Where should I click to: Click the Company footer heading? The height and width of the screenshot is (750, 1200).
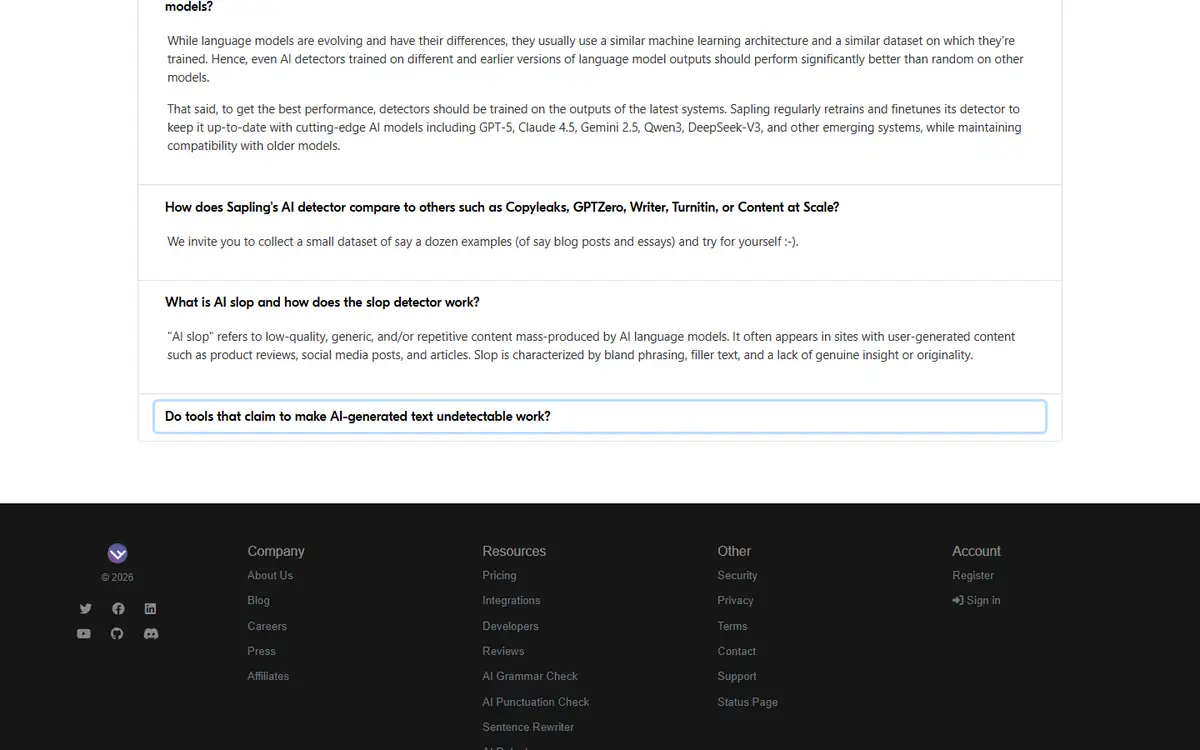coord(276,551)
